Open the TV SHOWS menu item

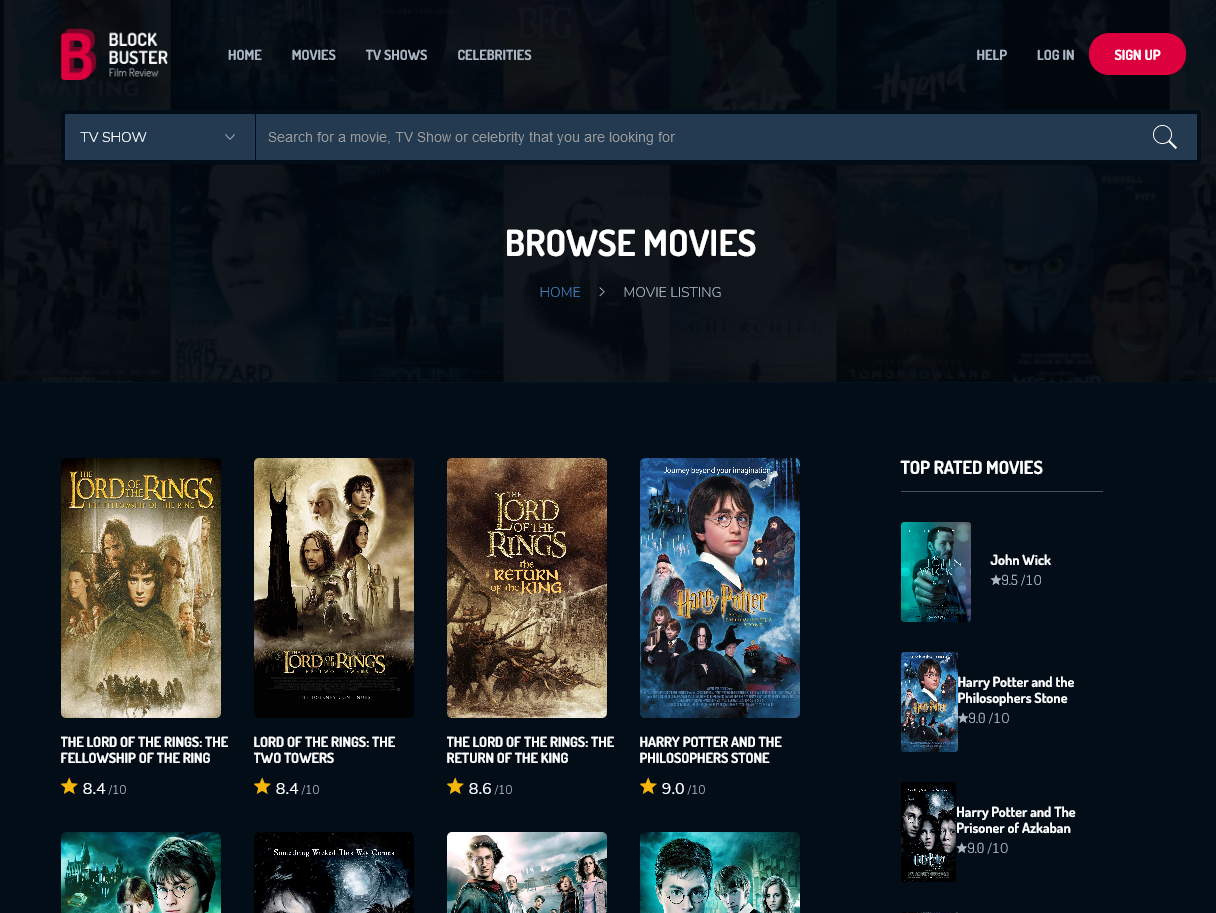(x=396, y=55)
